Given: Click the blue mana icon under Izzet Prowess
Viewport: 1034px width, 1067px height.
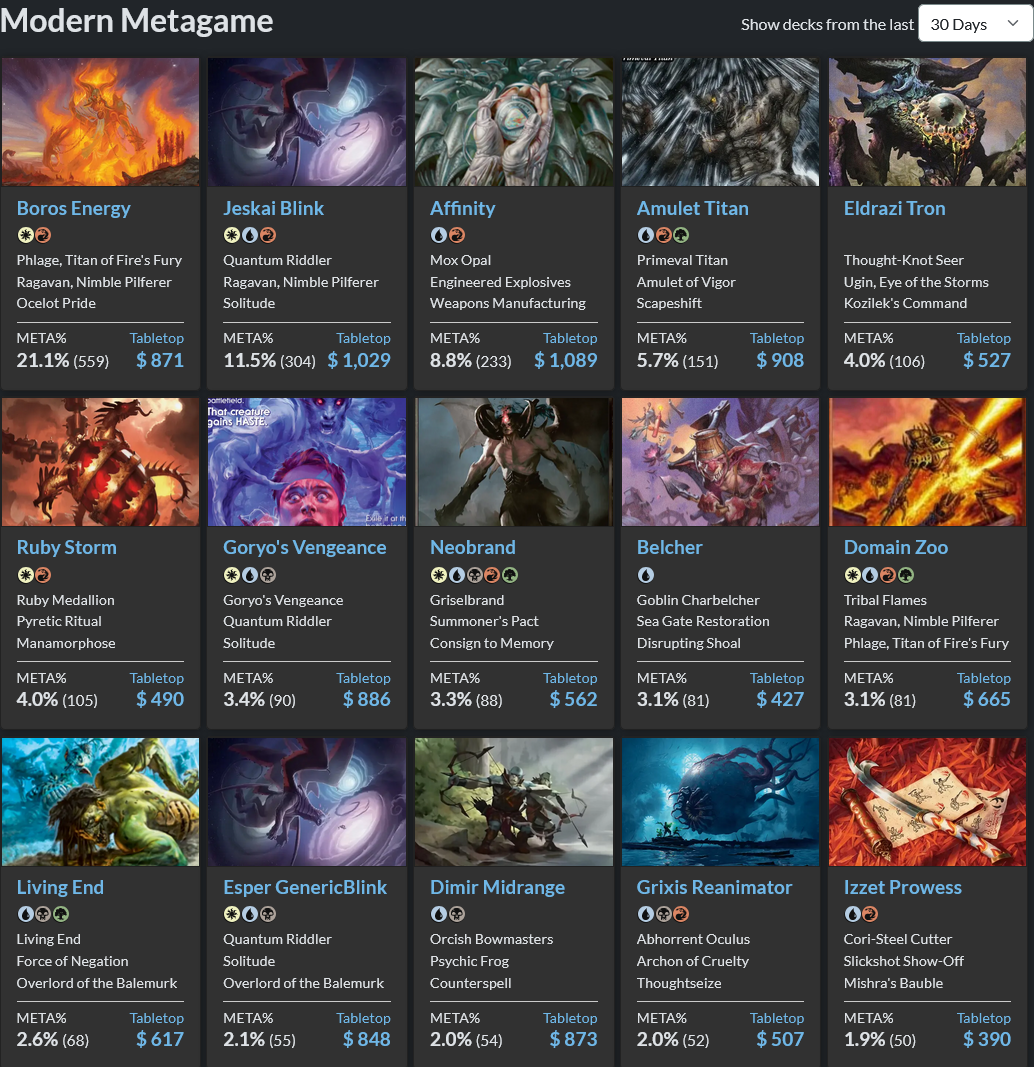Looking at the screenshot, I should 852,914.
